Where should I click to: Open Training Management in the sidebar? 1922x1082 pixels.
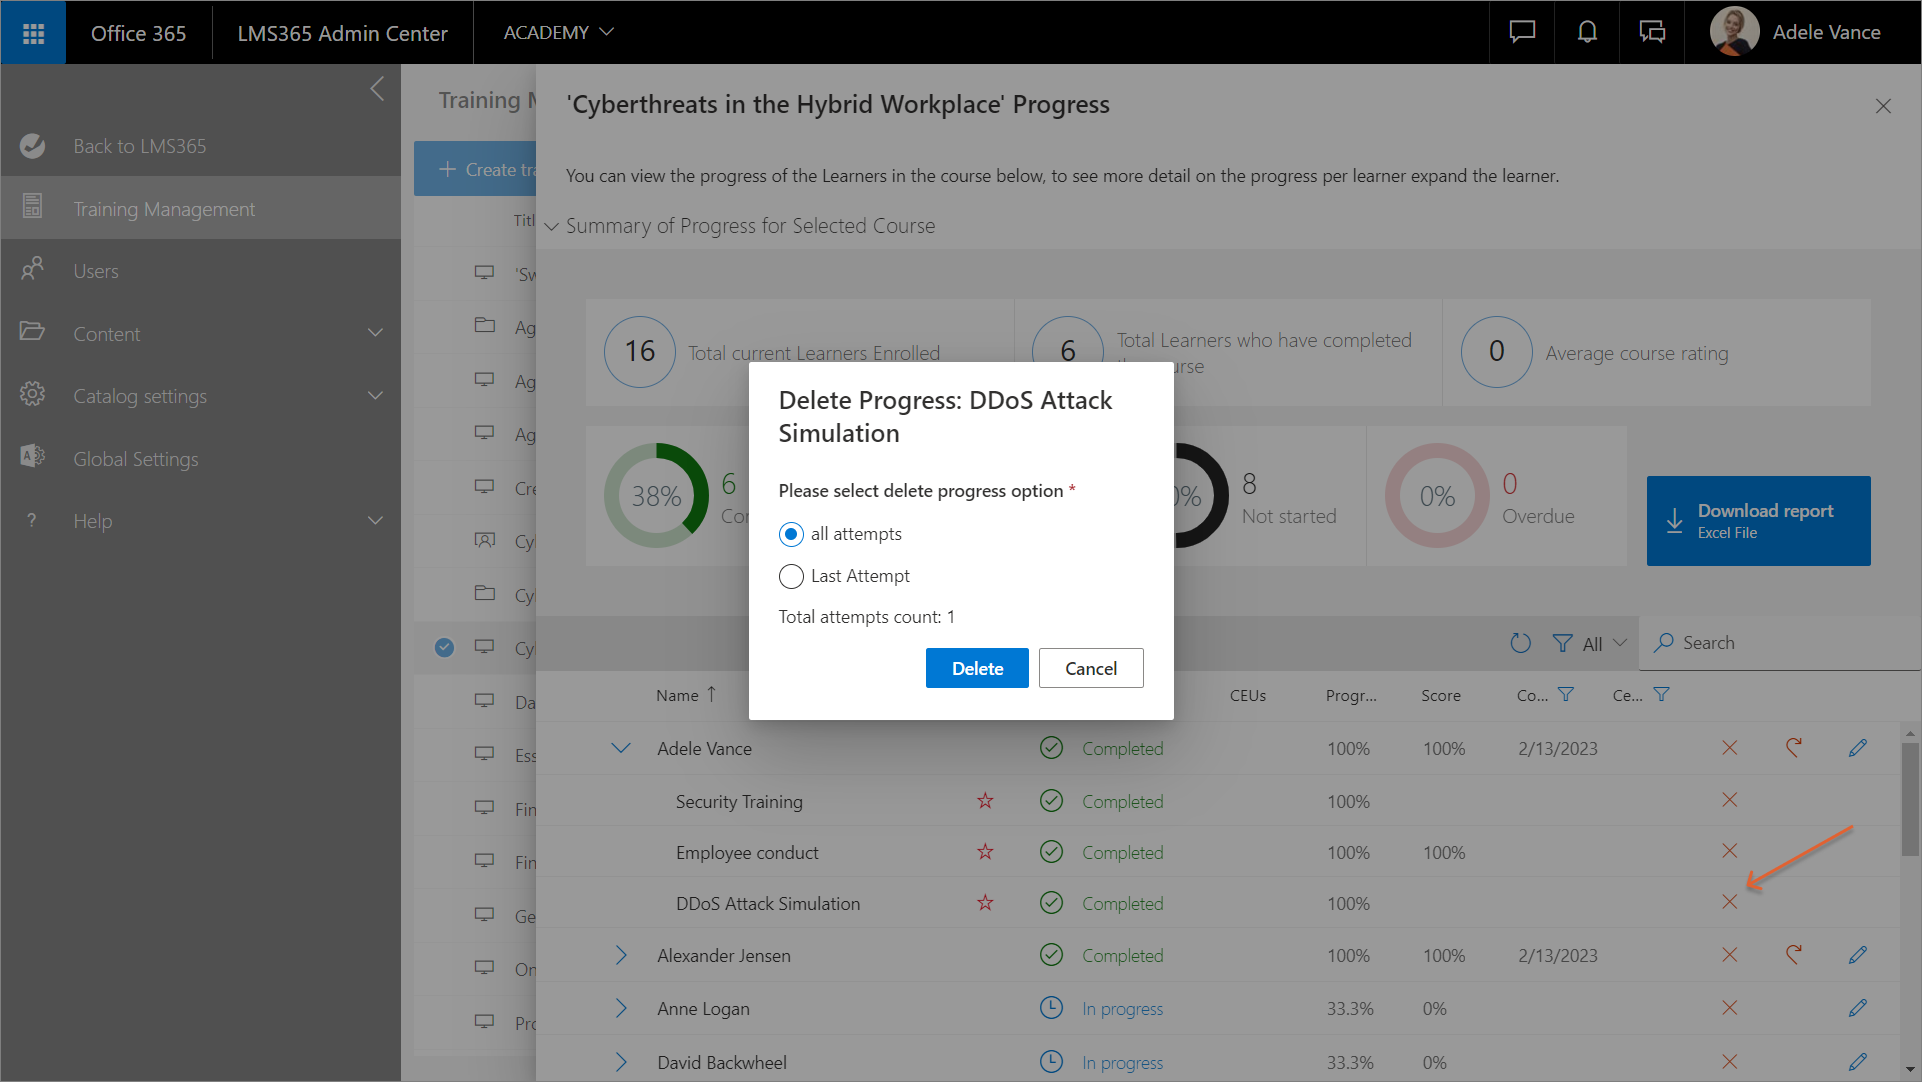164,209
